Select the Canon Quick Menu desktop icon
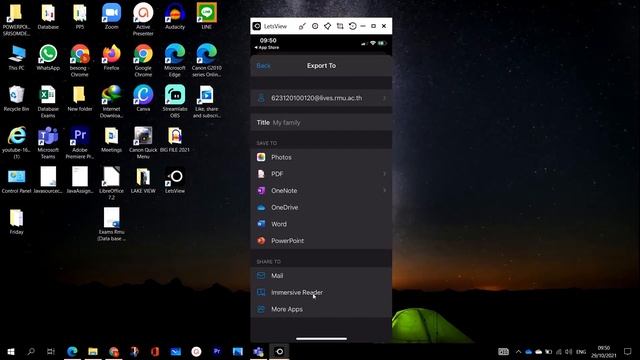Screen dimensions: 640x360 click(x=143, y=142)
